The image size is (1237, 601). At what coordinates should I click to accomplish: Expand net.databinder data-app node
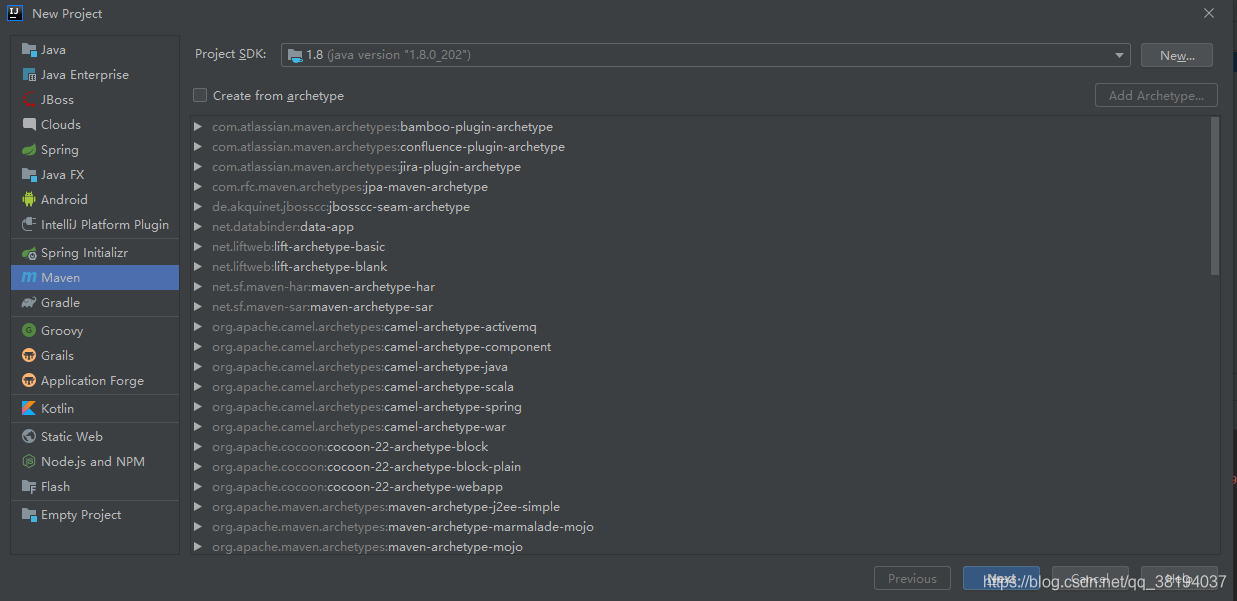tap(198, 227)
